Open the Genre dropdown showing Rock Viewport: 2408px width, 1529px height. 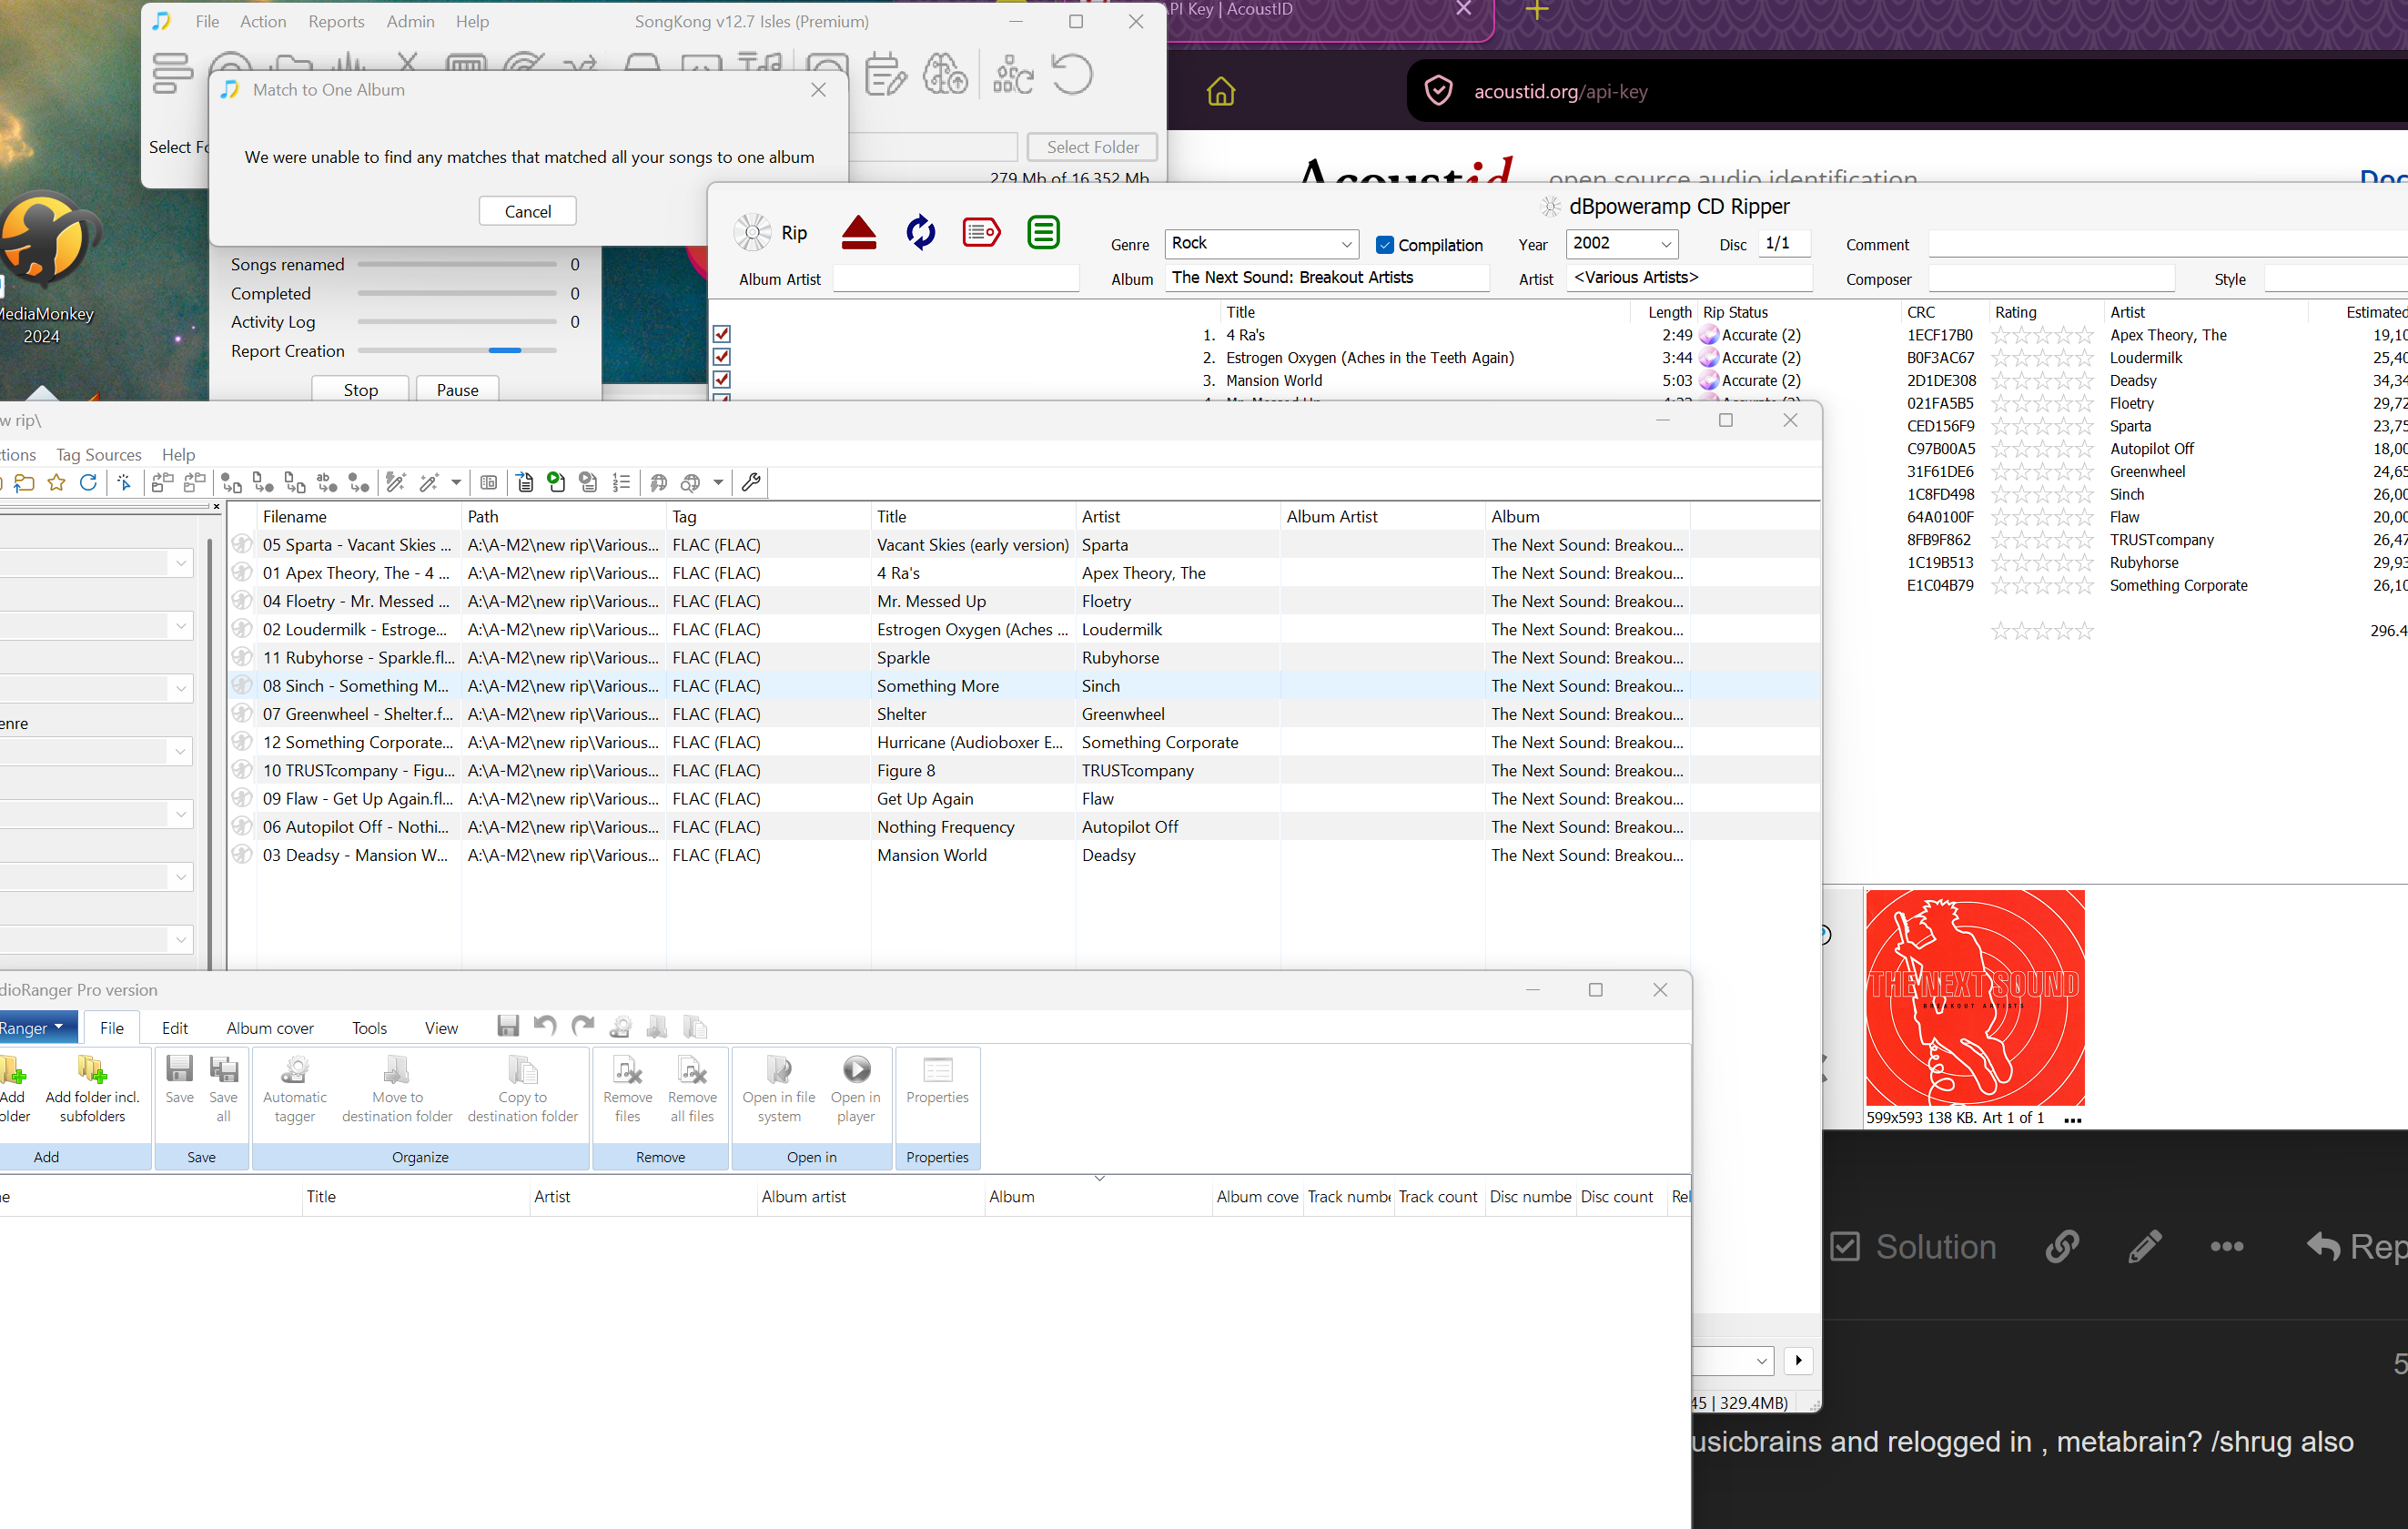pos(1347,244)
